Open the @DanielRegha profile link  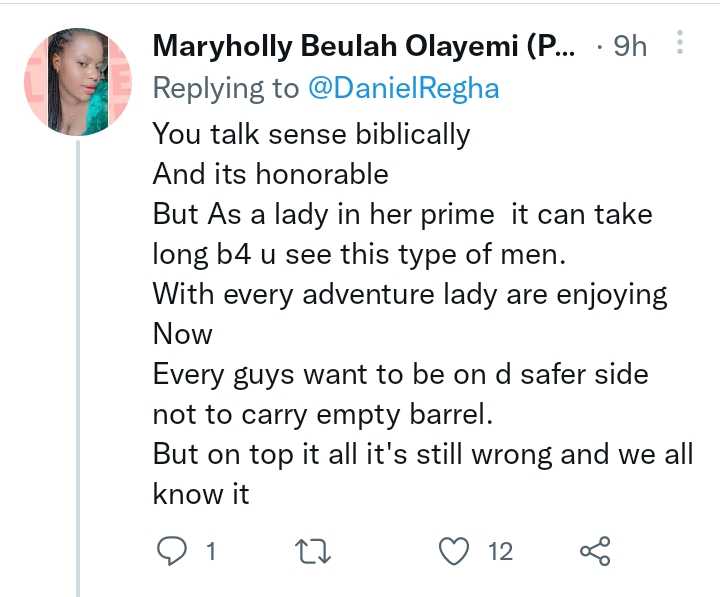pos(402,88)
